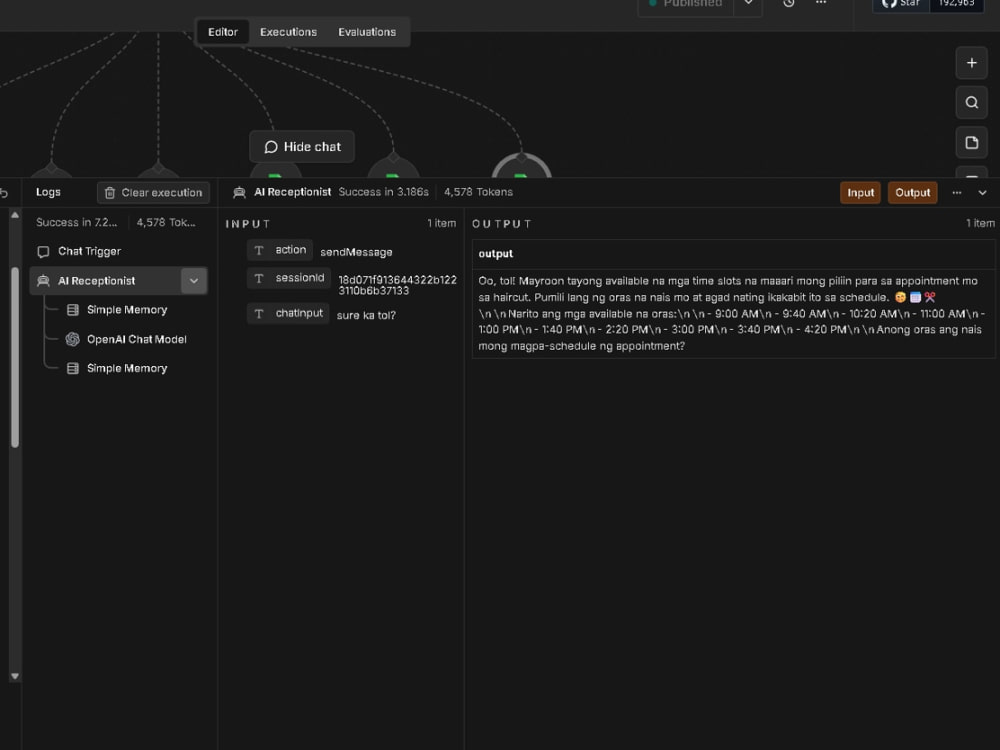1000x750 pixels.
Task: Click the magnifier search icon on canvas
Action: [x=971, y=103]
